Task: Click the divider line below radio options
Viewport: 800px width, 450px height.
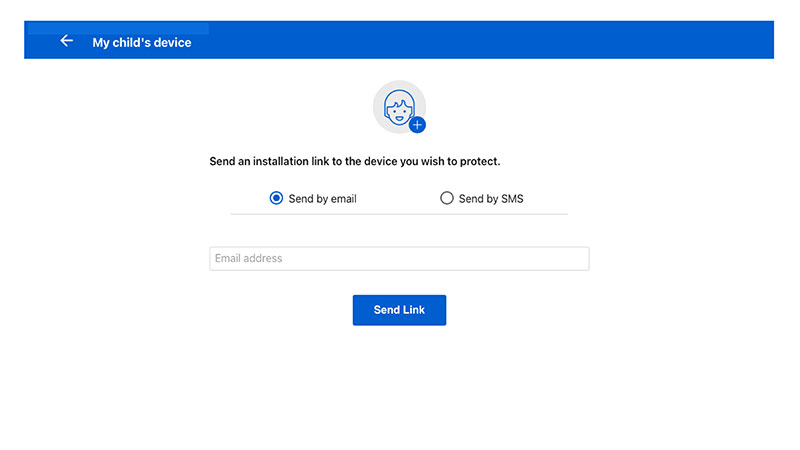Action: [x=399, y=214]
